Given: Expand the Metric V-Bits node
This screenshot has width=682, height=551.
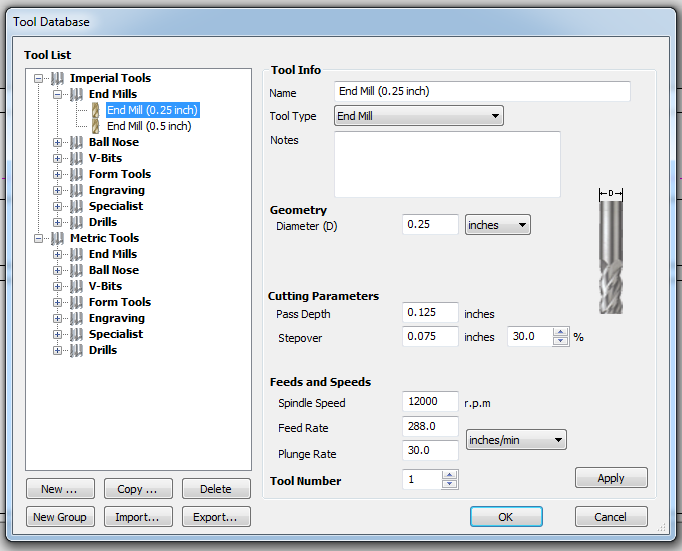Looking at the screenshot, I should coord(57,287).
